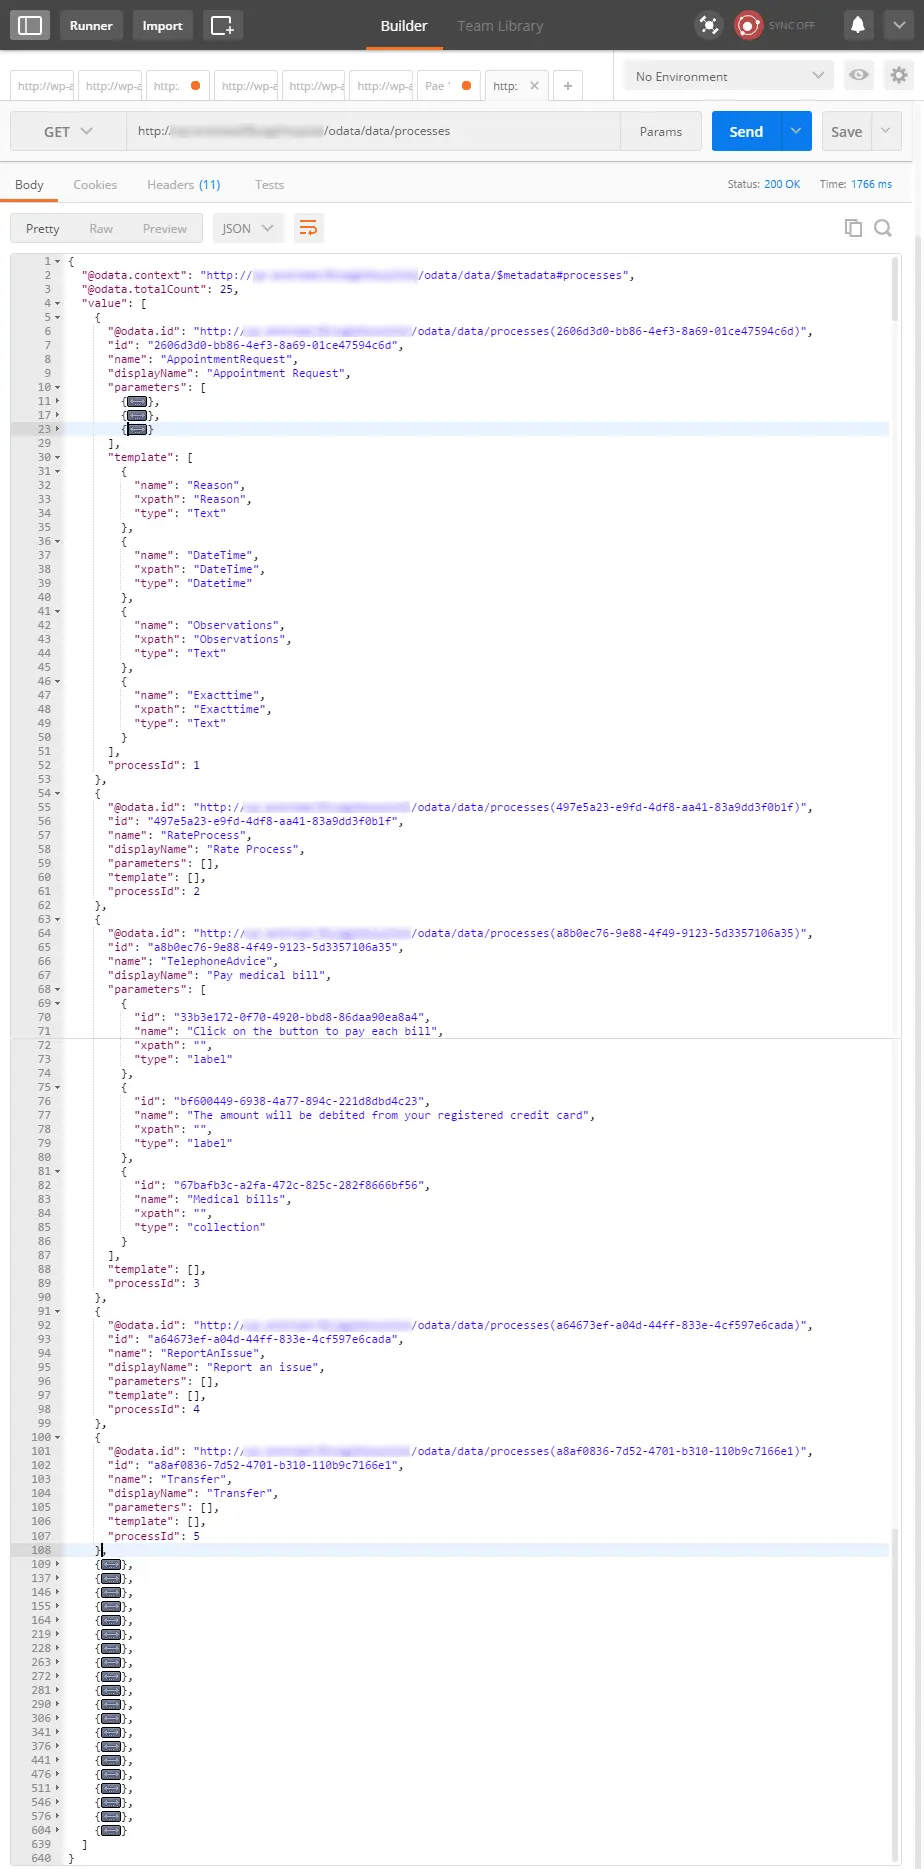Click folded placeholder icon on line 137

(x=111, y=1578)
